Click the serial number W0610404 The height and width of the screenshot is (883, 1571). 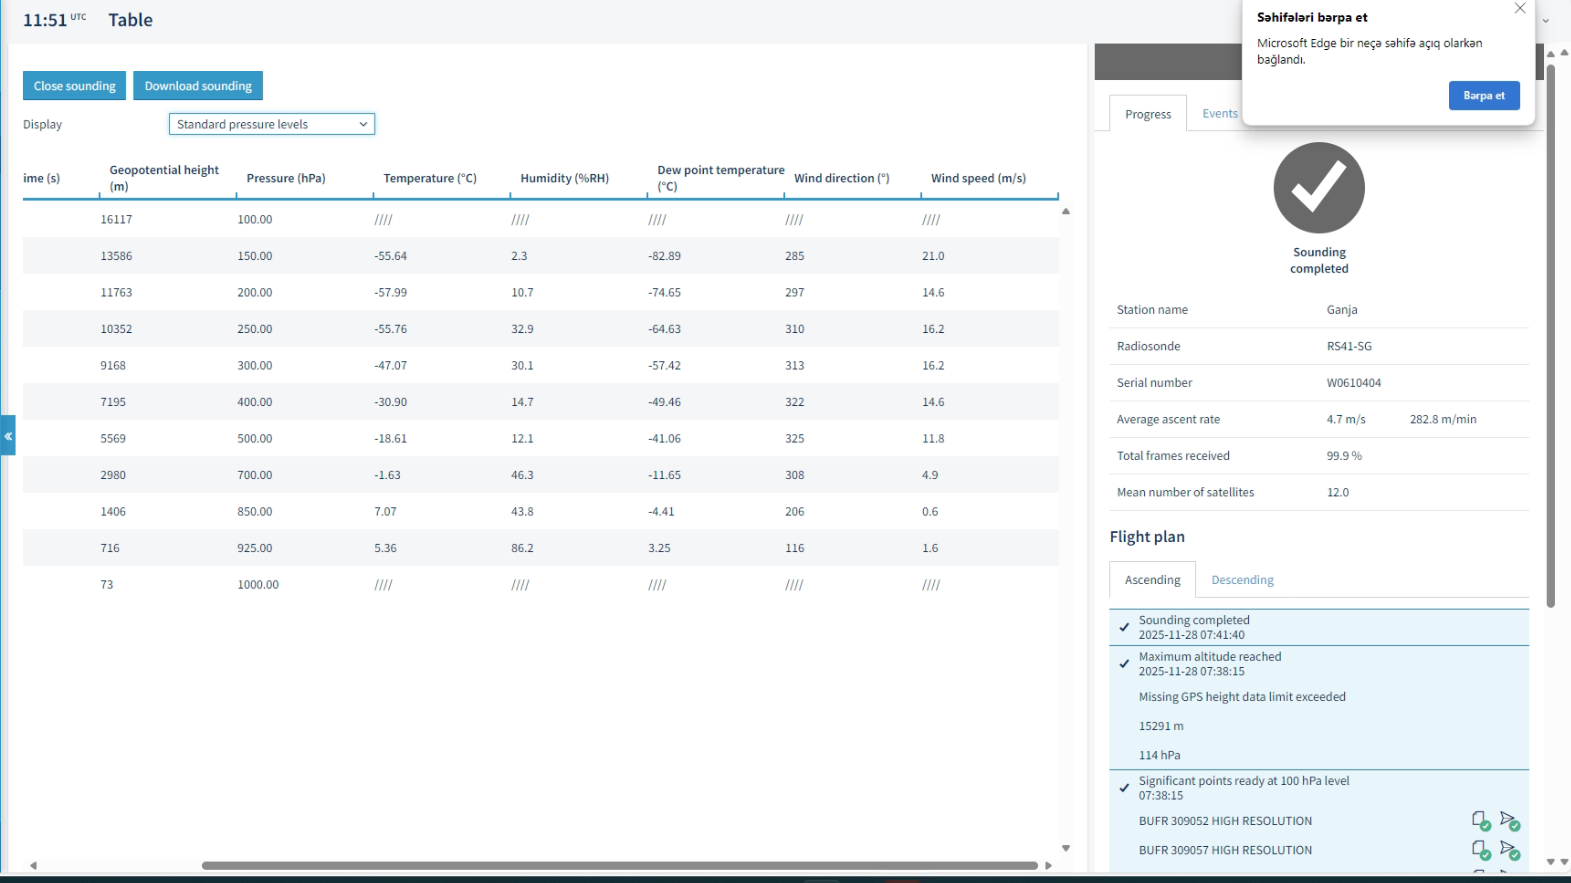point(1354,383)
